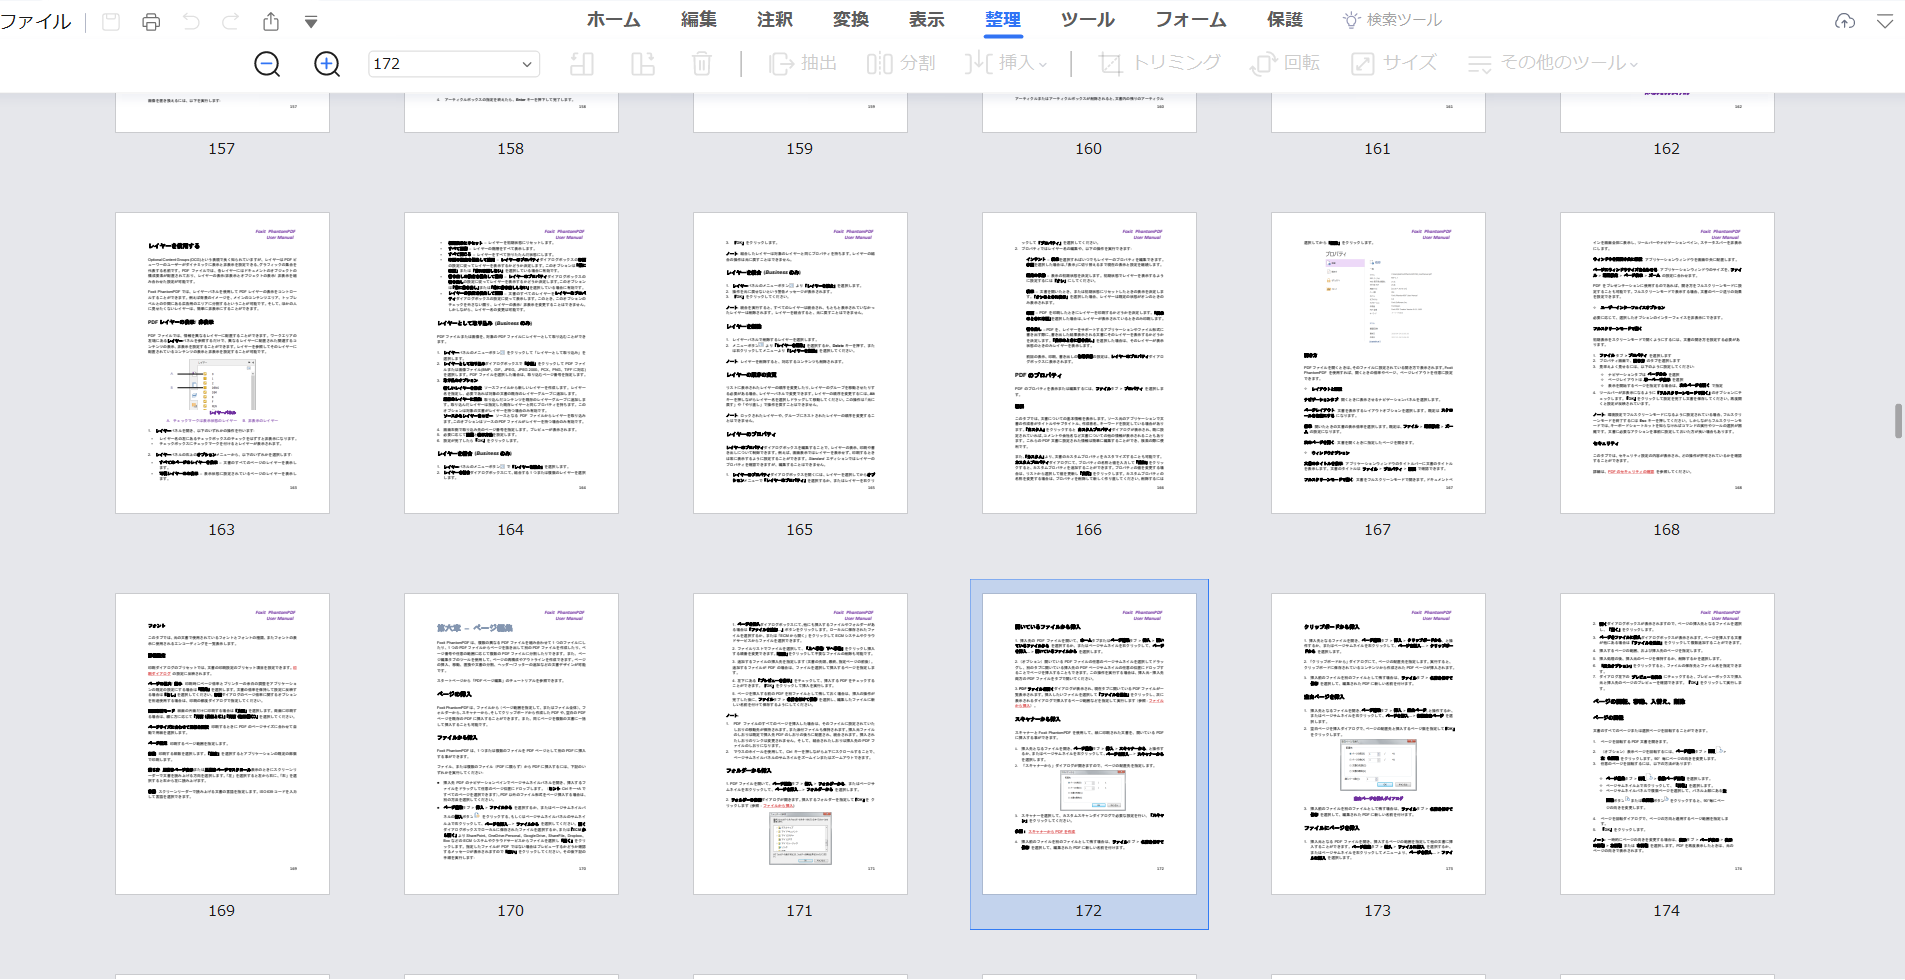Click the 抽出 button
This screenshot has height=980, width=1905.
click(803, 63)
